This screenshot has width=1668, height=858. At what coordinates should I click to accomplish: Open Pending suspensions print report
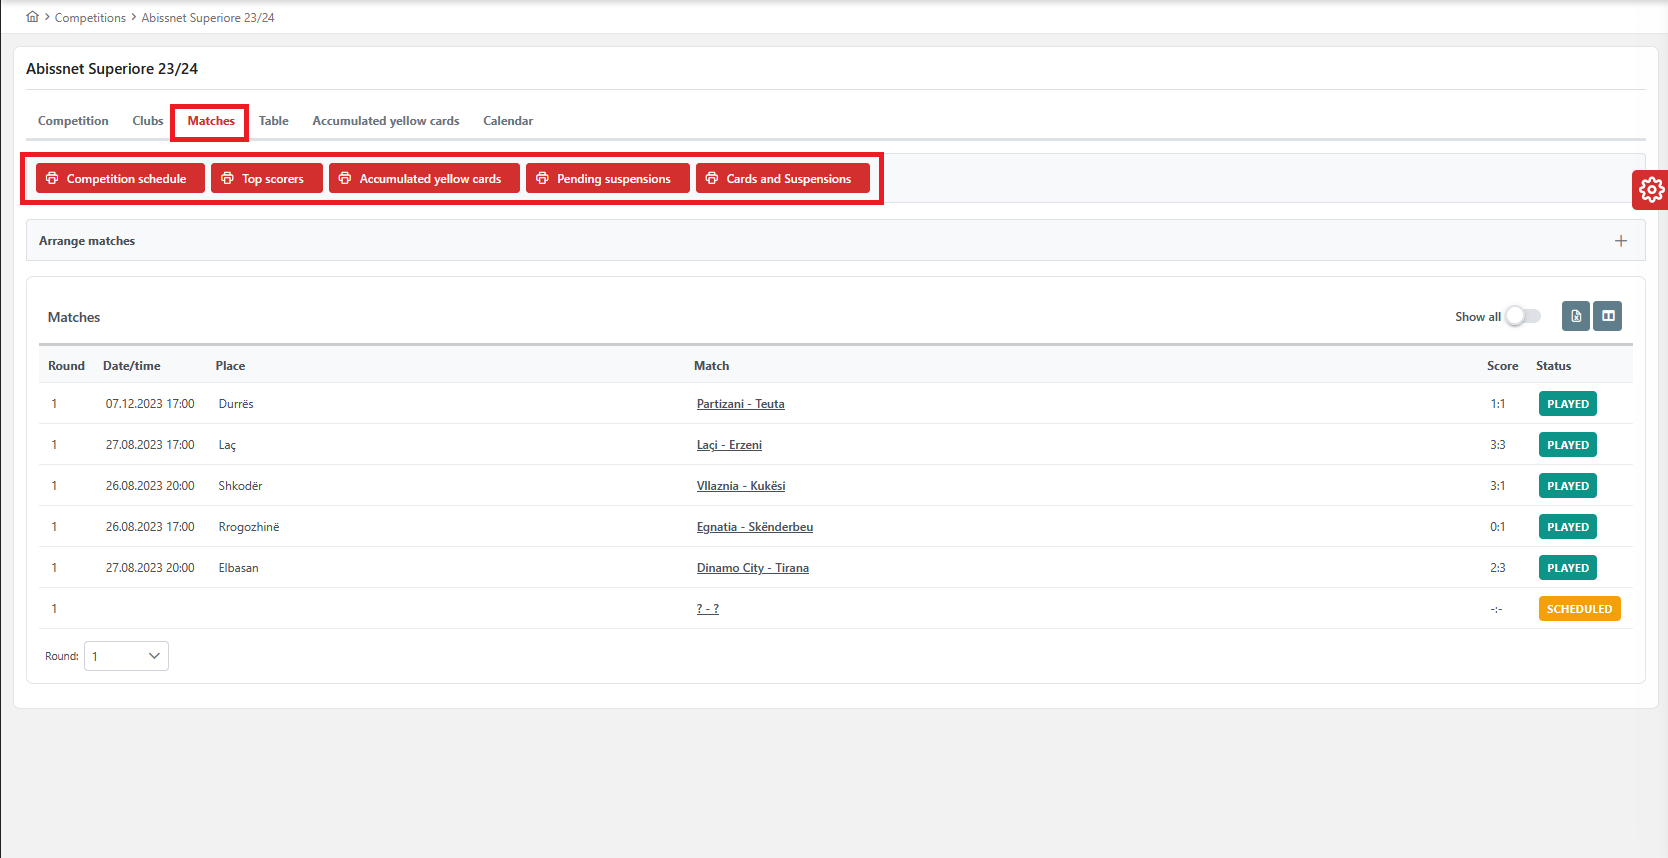pyautogui.click(x=607, y=179)
